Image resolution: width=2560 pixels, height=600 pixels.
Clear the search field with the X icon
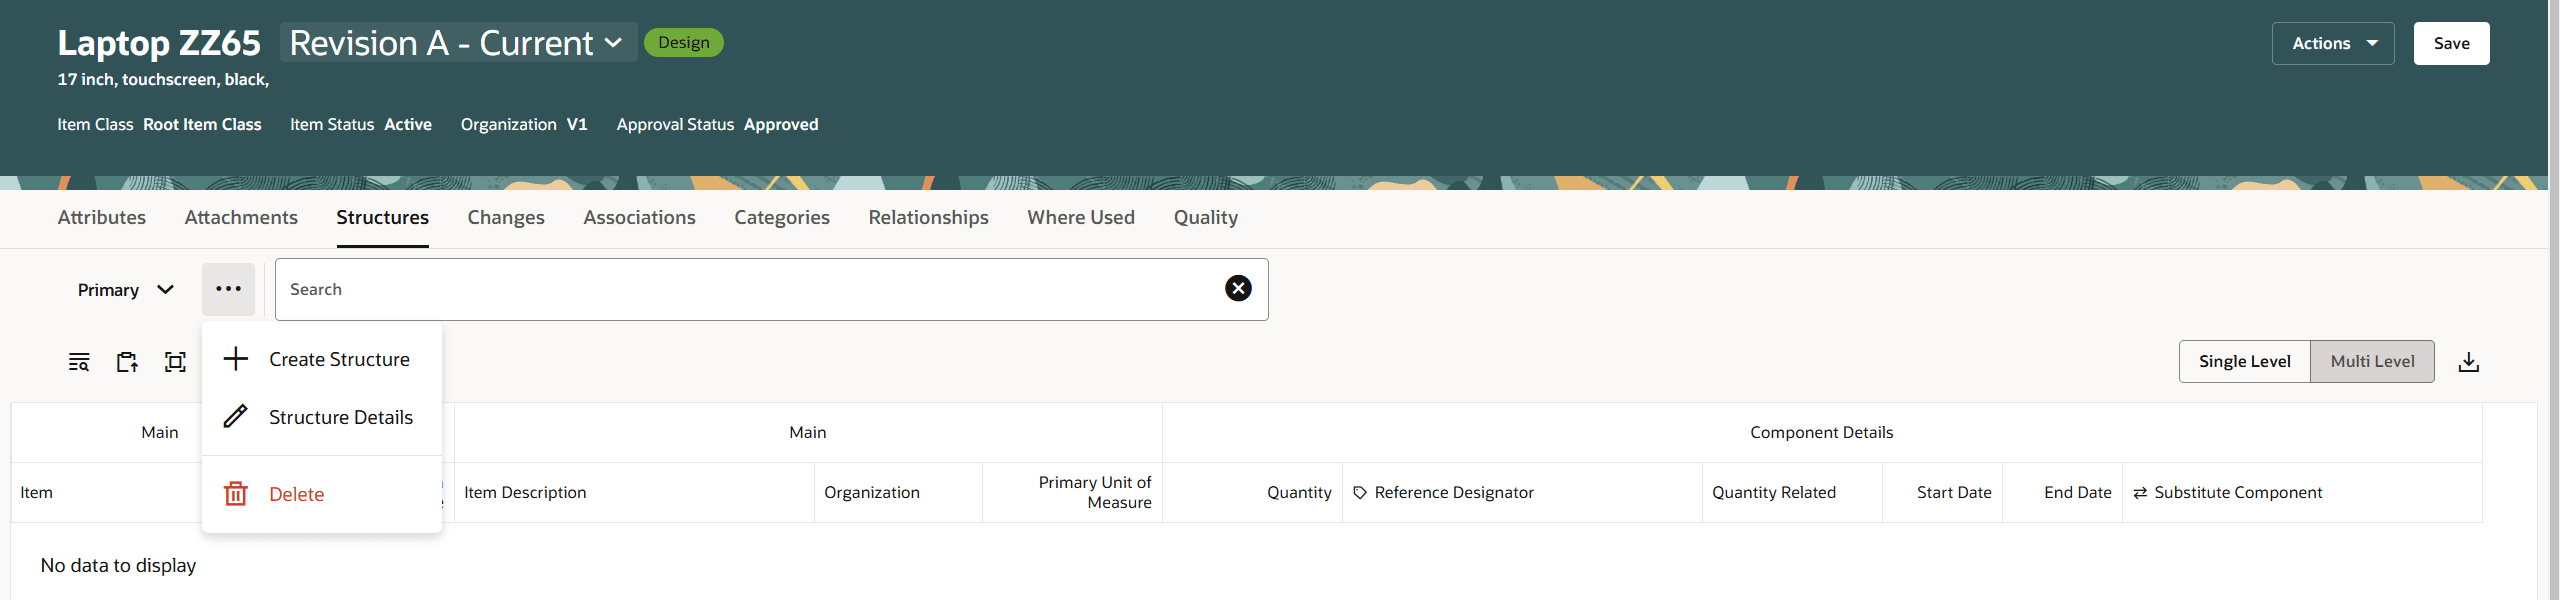click(1238, 289)
